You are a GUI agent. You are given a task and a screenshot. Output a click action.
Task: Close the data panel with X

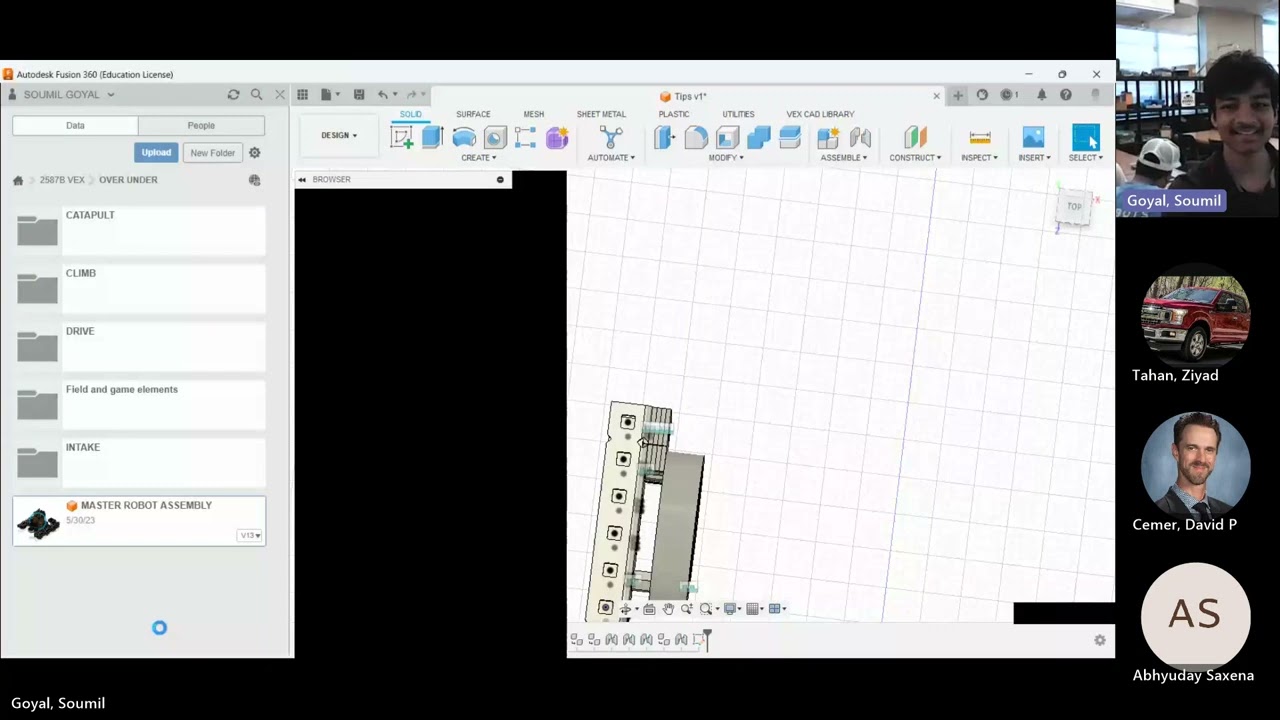tap(280, 94)
